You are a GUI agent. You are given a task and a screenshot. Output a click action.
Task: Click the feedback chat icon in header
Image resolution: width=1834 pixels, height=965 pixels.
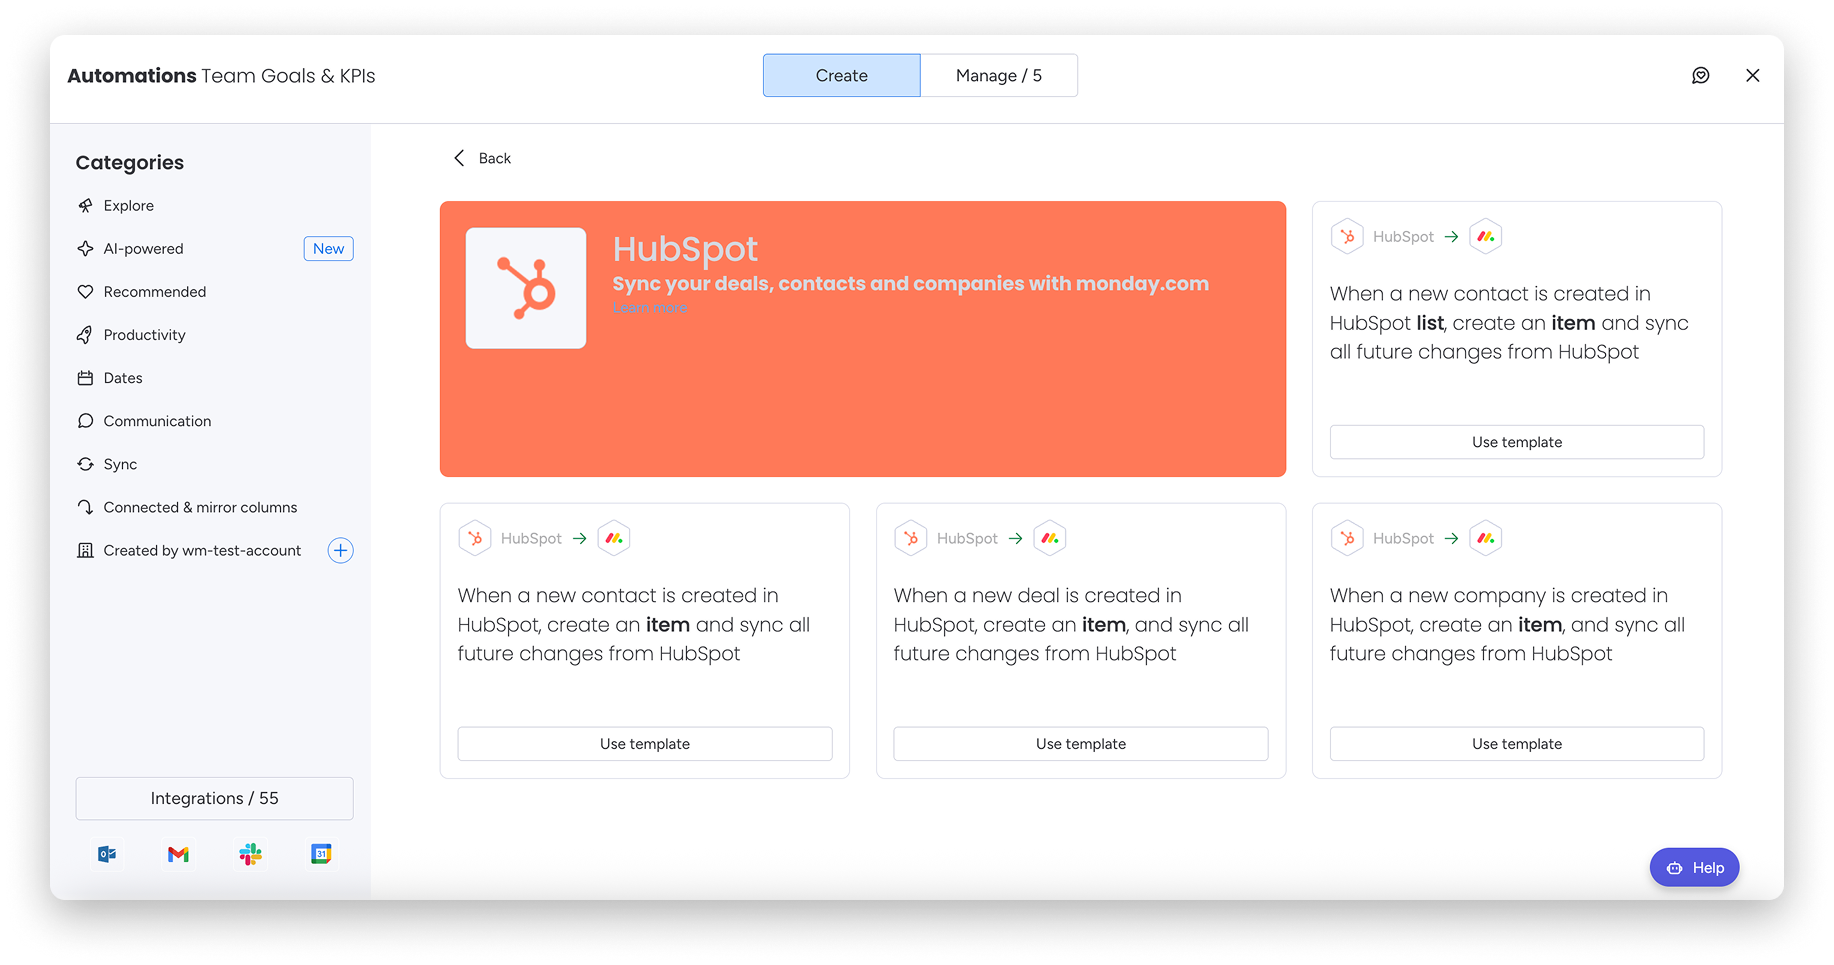point(1700,76)
